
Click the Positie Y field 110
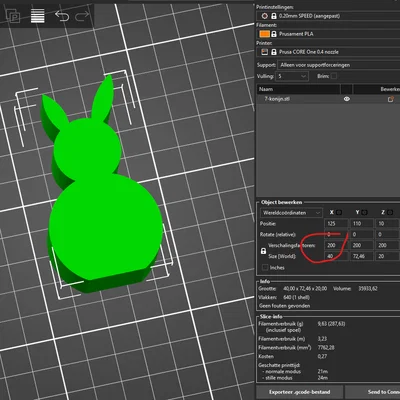361,224
